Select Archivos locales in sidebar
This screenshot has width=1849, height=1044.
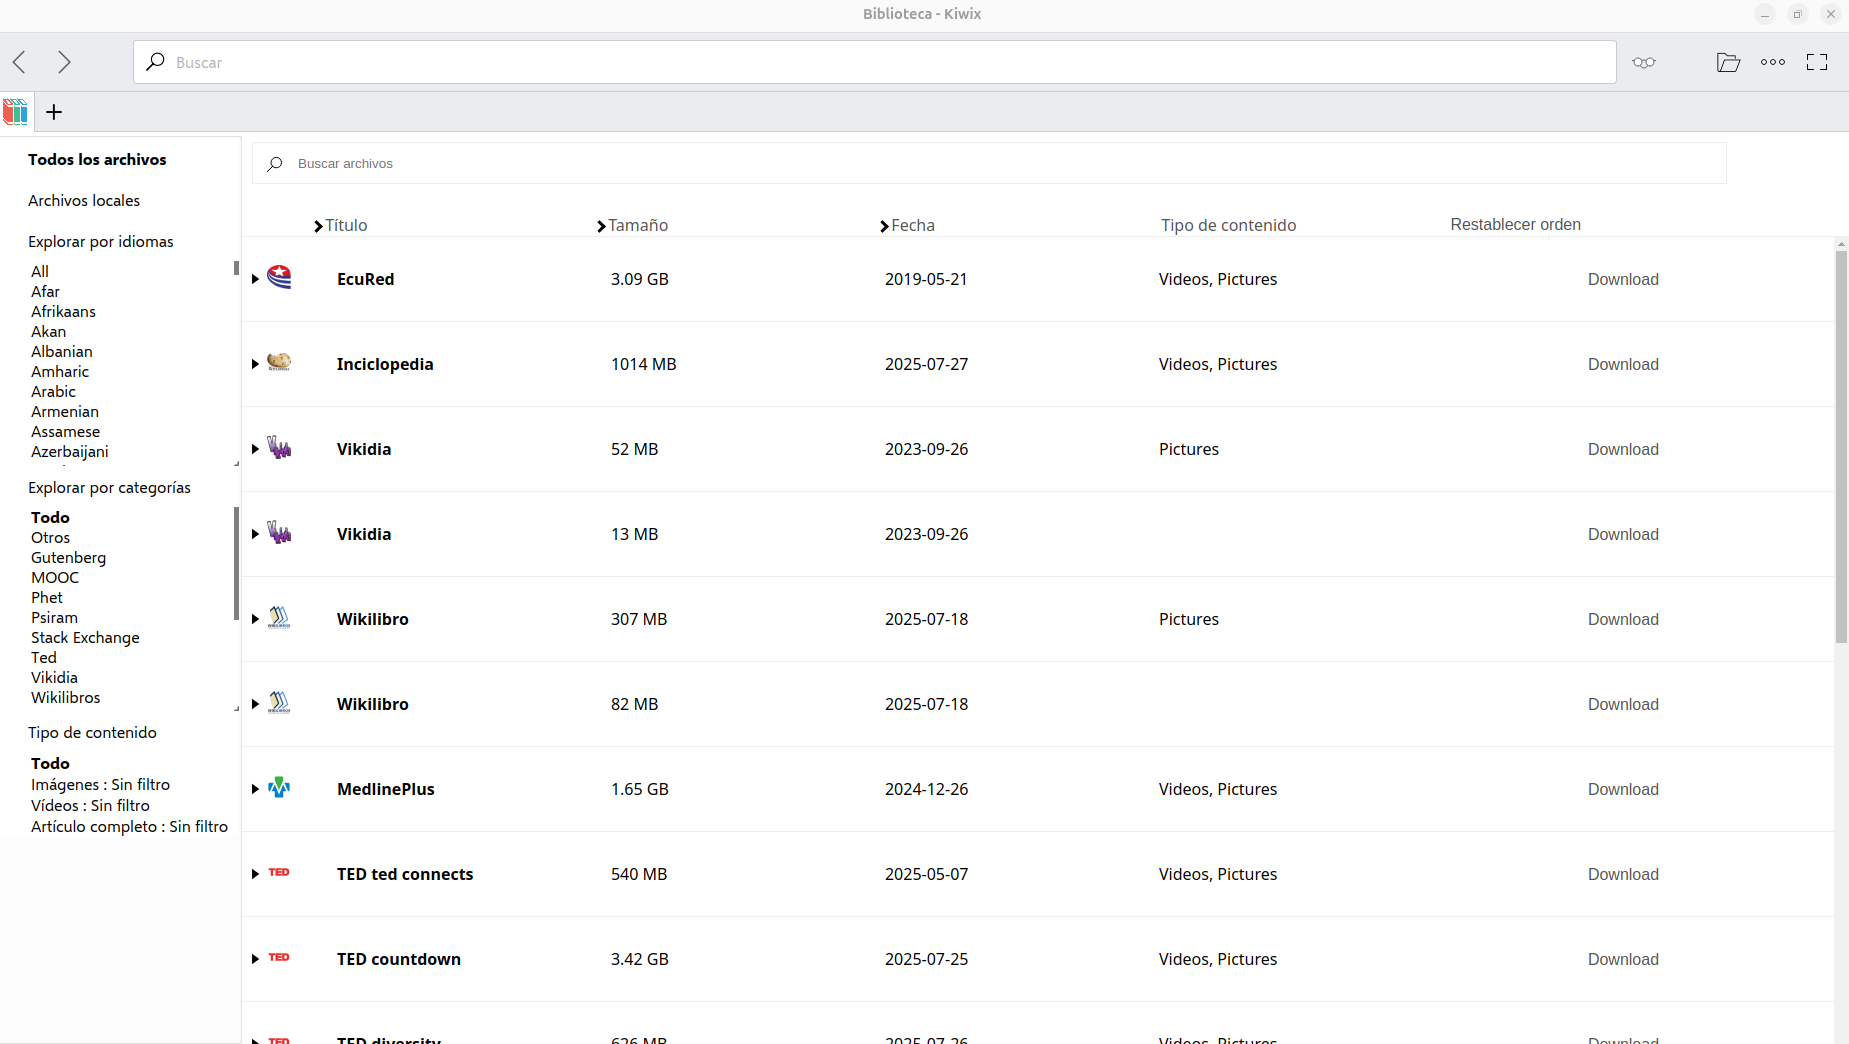pos(84,201)
